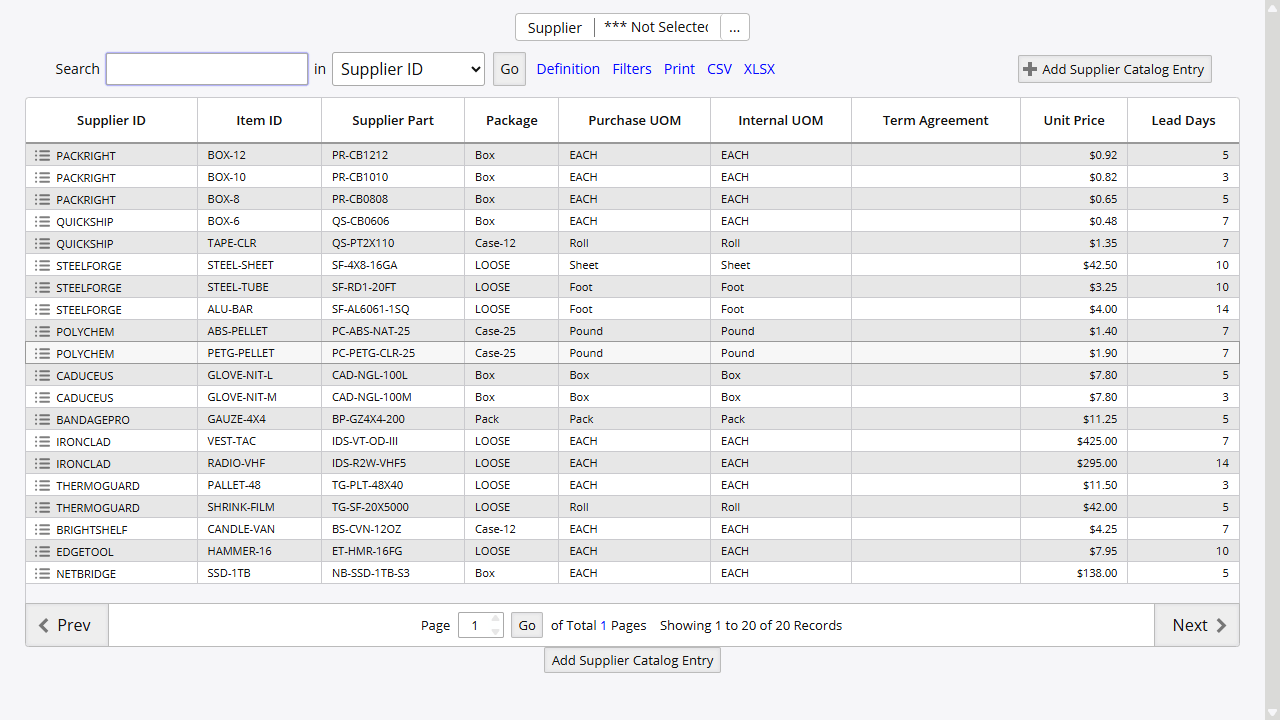Open row menu icon for NETBRIDGE SSD-1TB
Image resolution: width=1280 pixels, height=720 pixels.
coord(40,573)
